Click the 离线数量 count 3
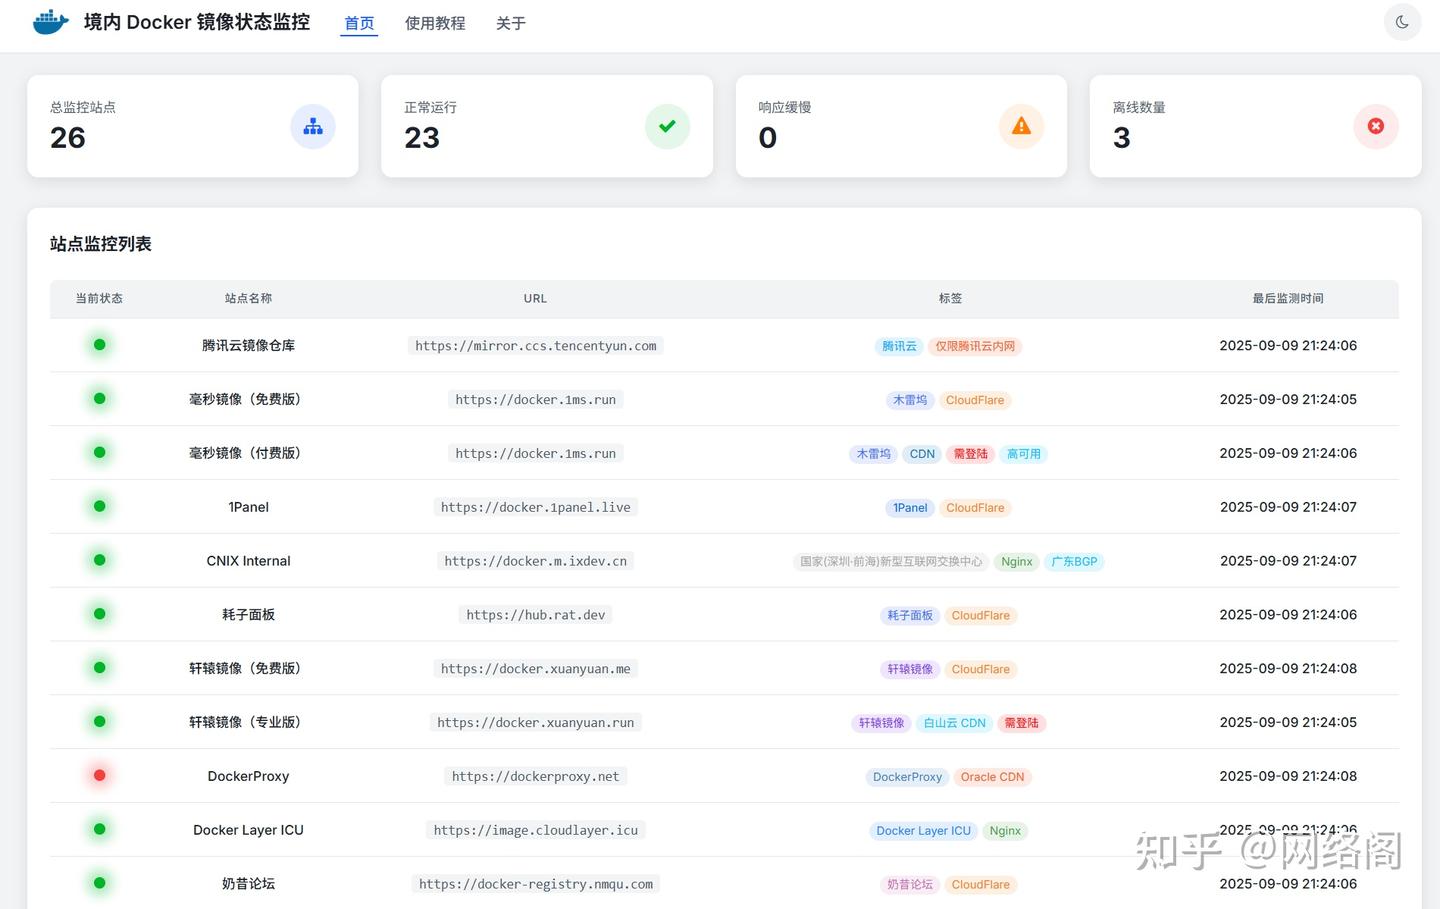 click(1122, 138)
